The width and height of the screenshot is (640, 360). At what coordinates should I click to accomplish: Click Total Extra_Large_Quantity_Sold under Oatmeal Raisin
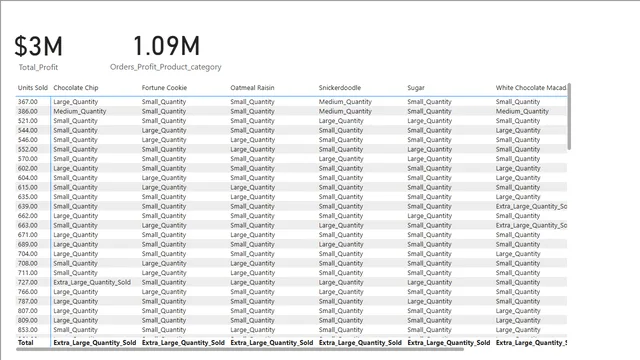(272, 343)
